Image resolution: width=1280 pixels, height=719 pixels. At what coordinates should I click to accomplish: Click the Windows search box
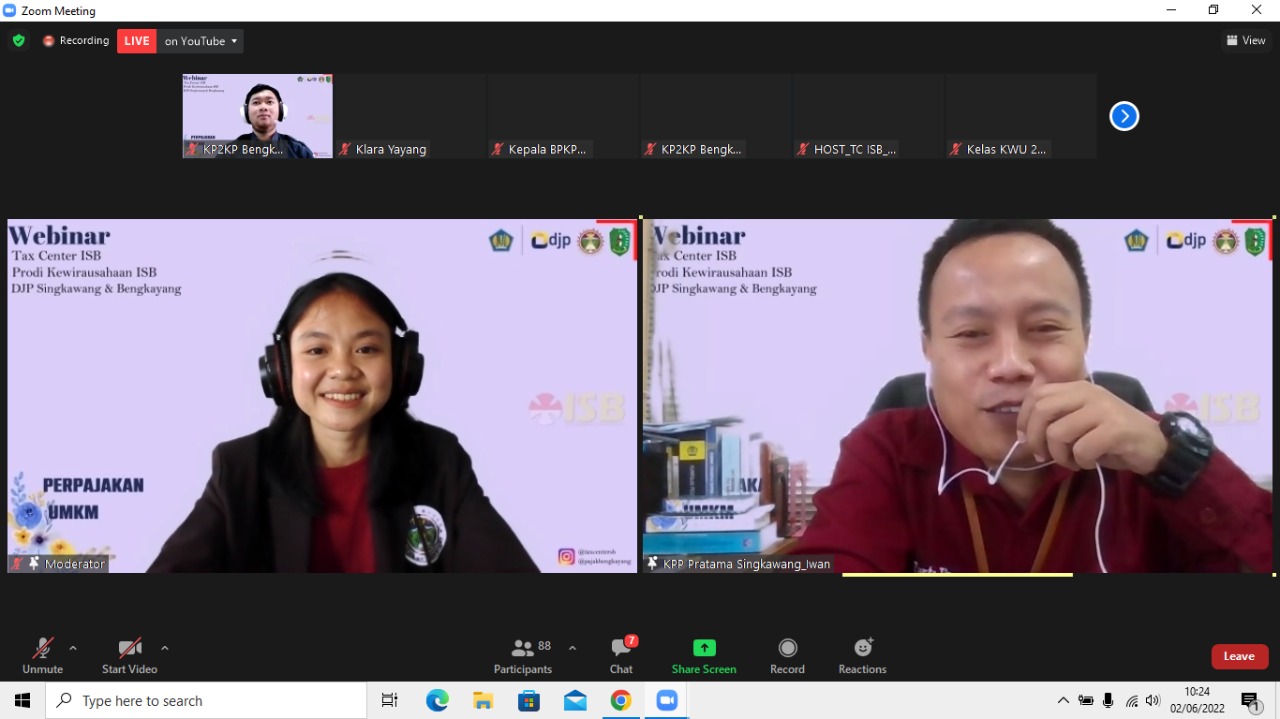[x=206, y=701]
